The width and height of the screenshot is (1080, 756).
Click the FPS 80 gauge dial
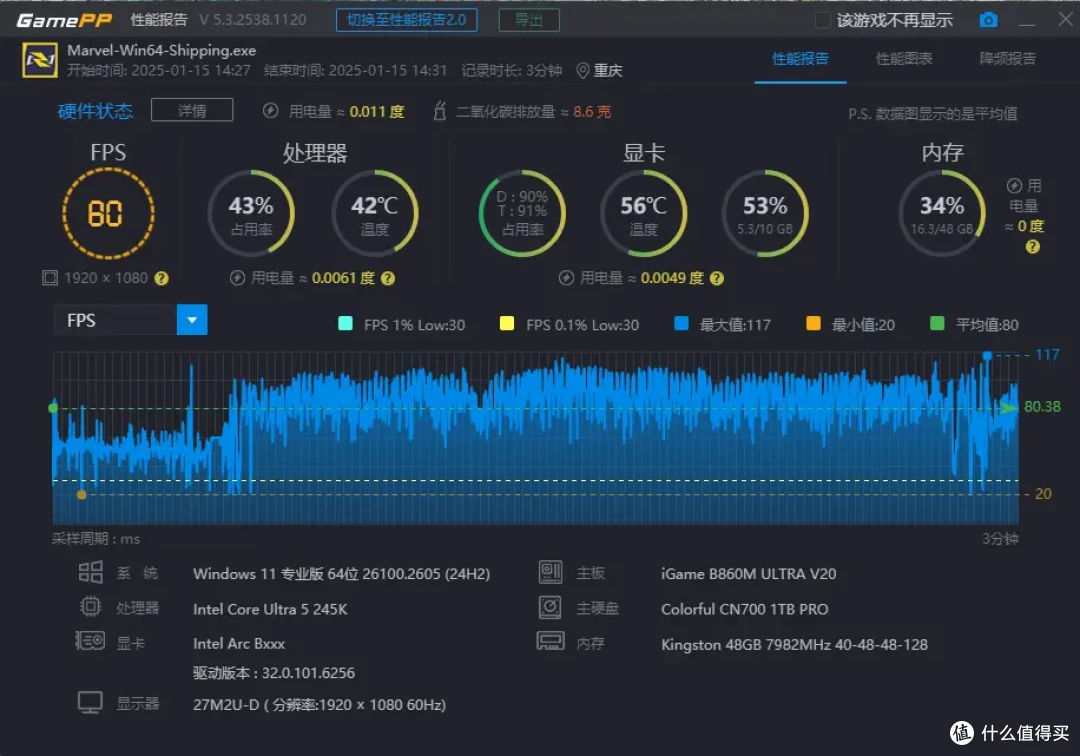pyautogui.click(x=108, y=213)
